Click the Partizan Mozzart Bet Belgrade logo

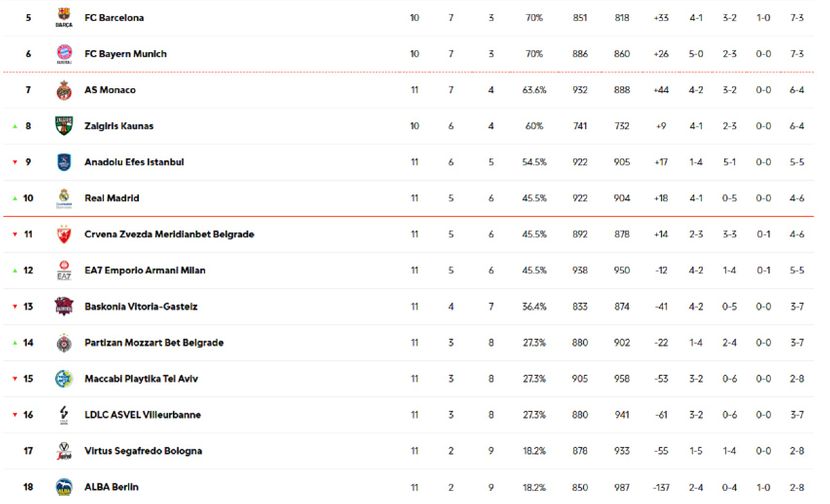click(64, 342)
